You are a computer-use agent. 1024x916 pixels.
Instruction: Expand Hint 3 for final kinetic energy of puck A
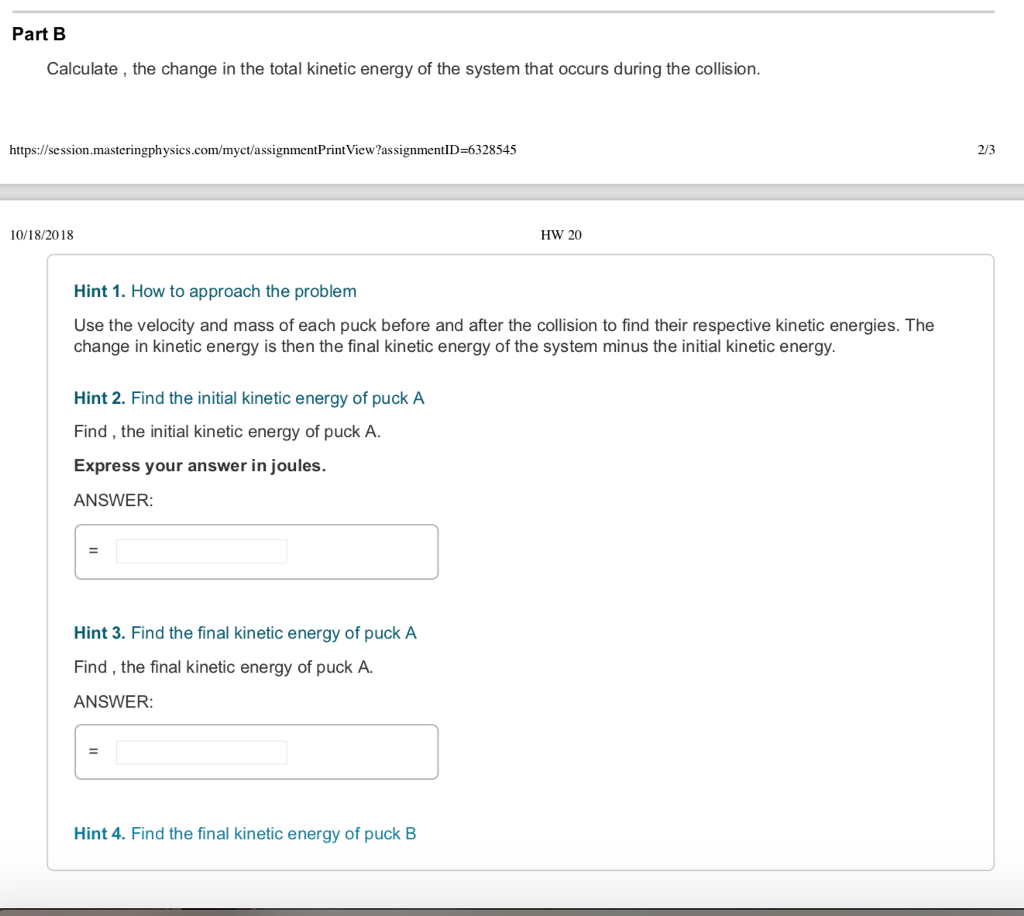click(x=245, y=632)
